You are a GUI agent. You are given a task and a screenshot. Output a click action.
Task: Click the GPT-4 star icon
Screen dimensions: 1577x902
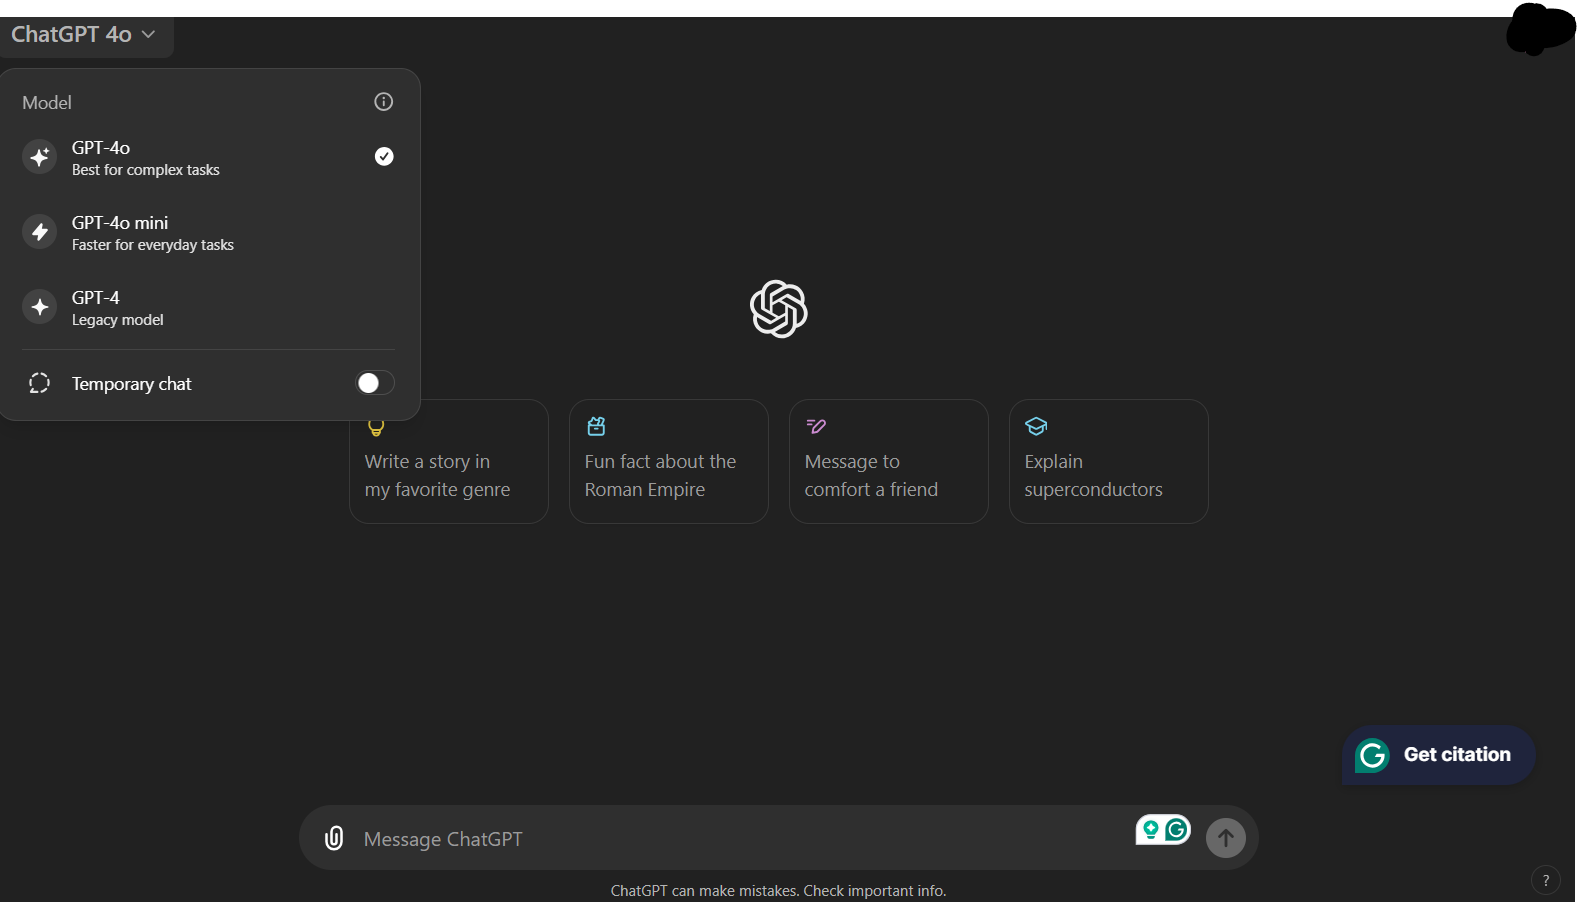(x=39, y=307)
